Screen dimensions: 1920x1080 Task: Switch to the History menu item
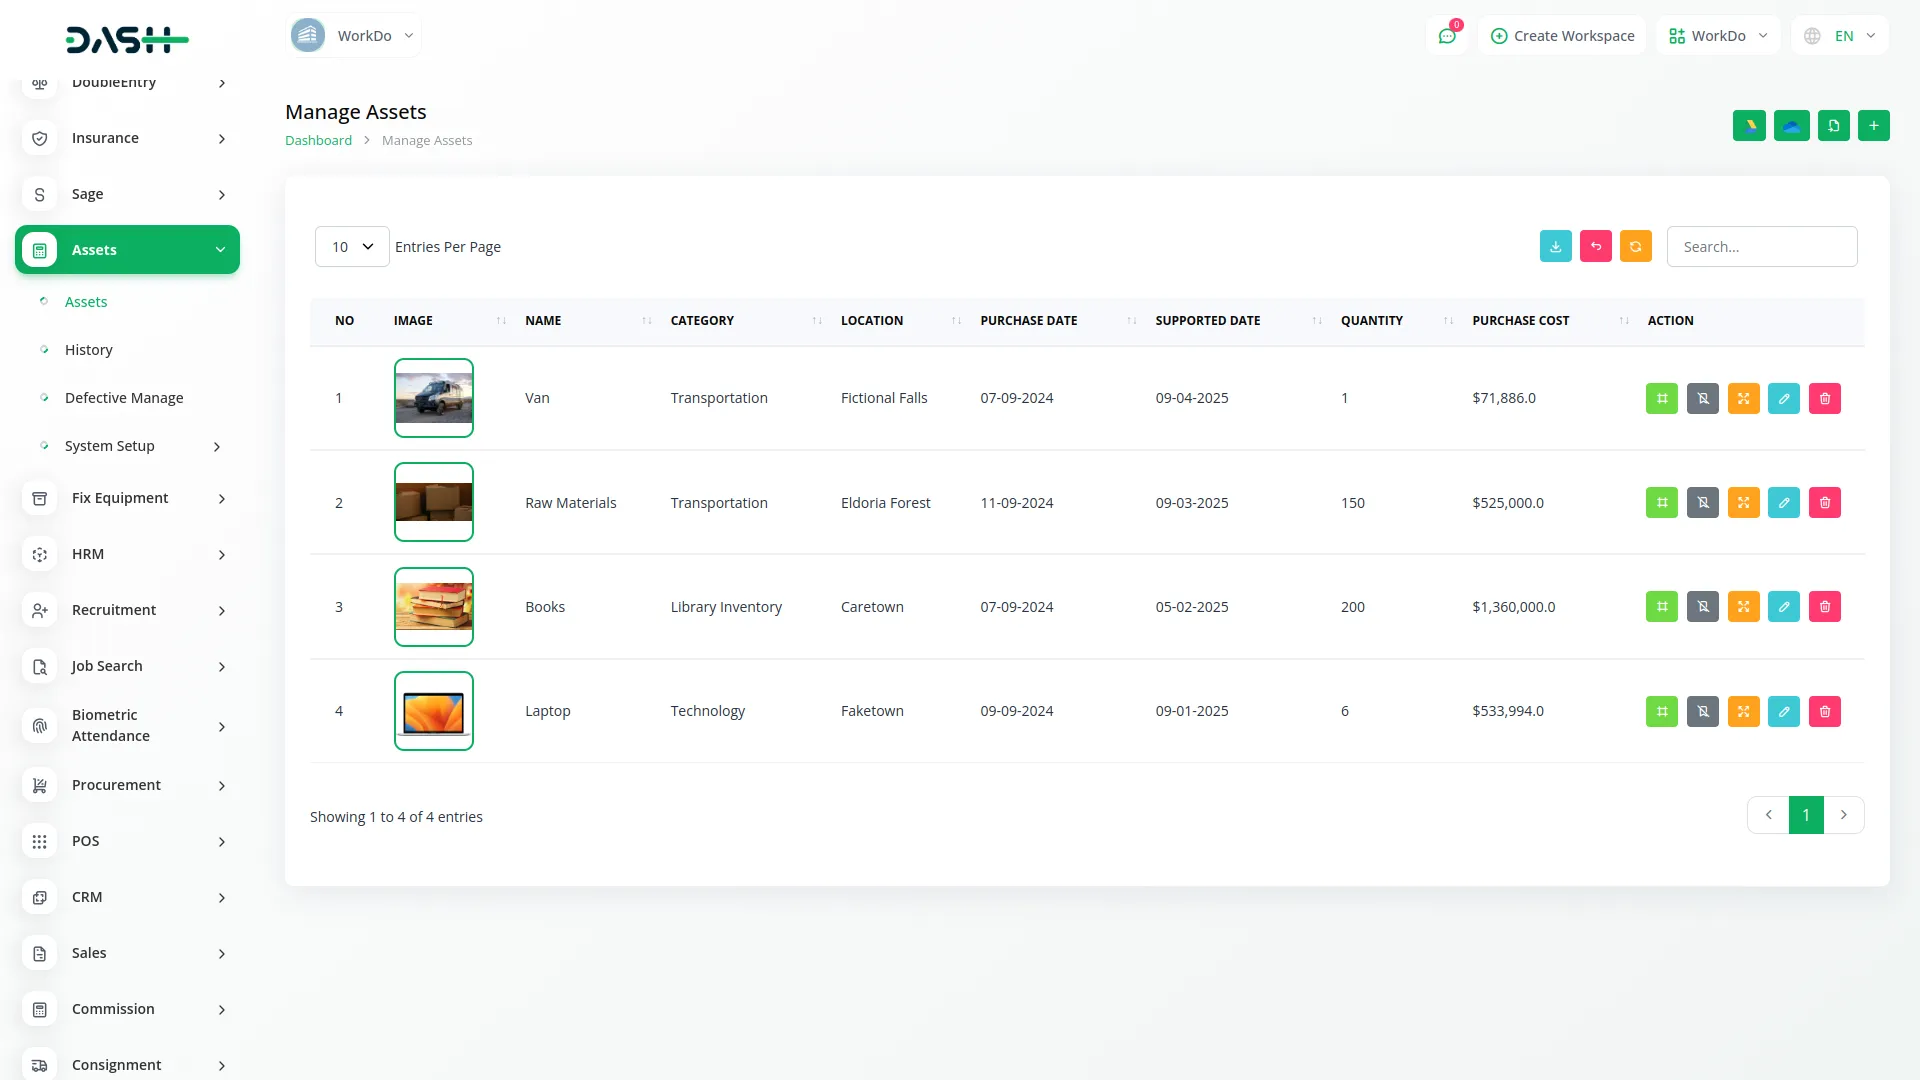89,349
